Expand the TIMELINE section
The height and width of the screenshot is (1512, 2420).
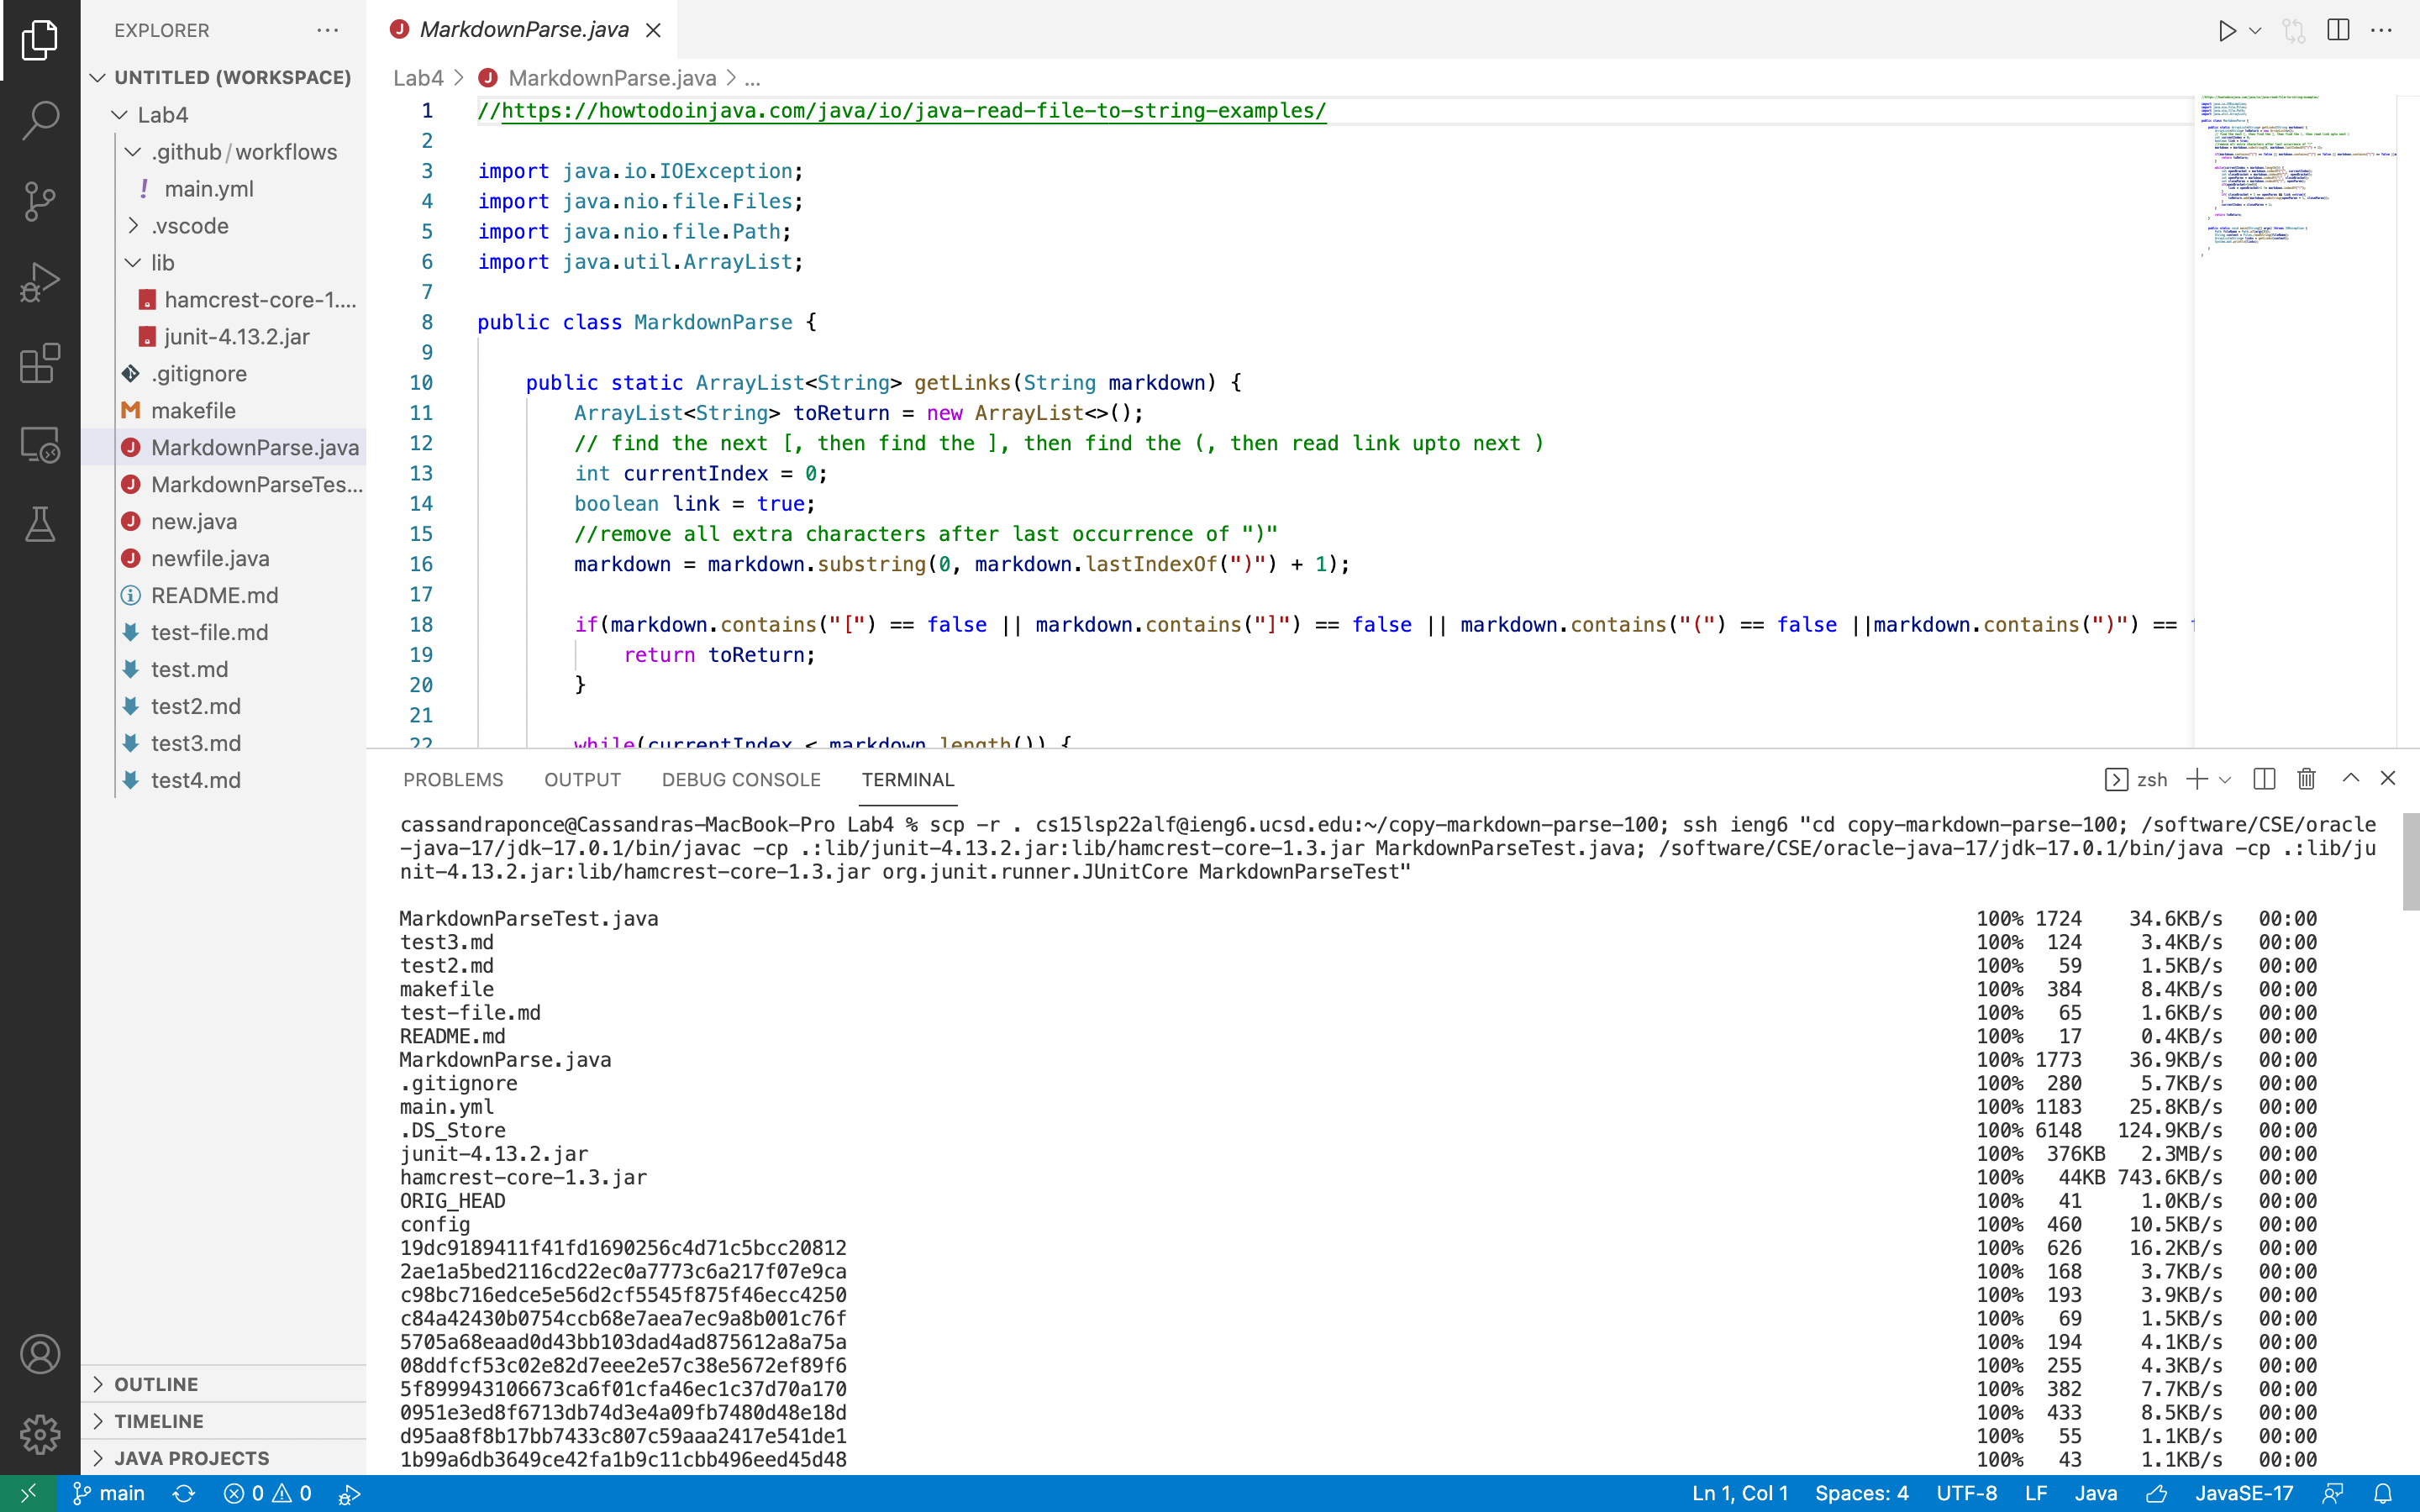click(224, 1421)
